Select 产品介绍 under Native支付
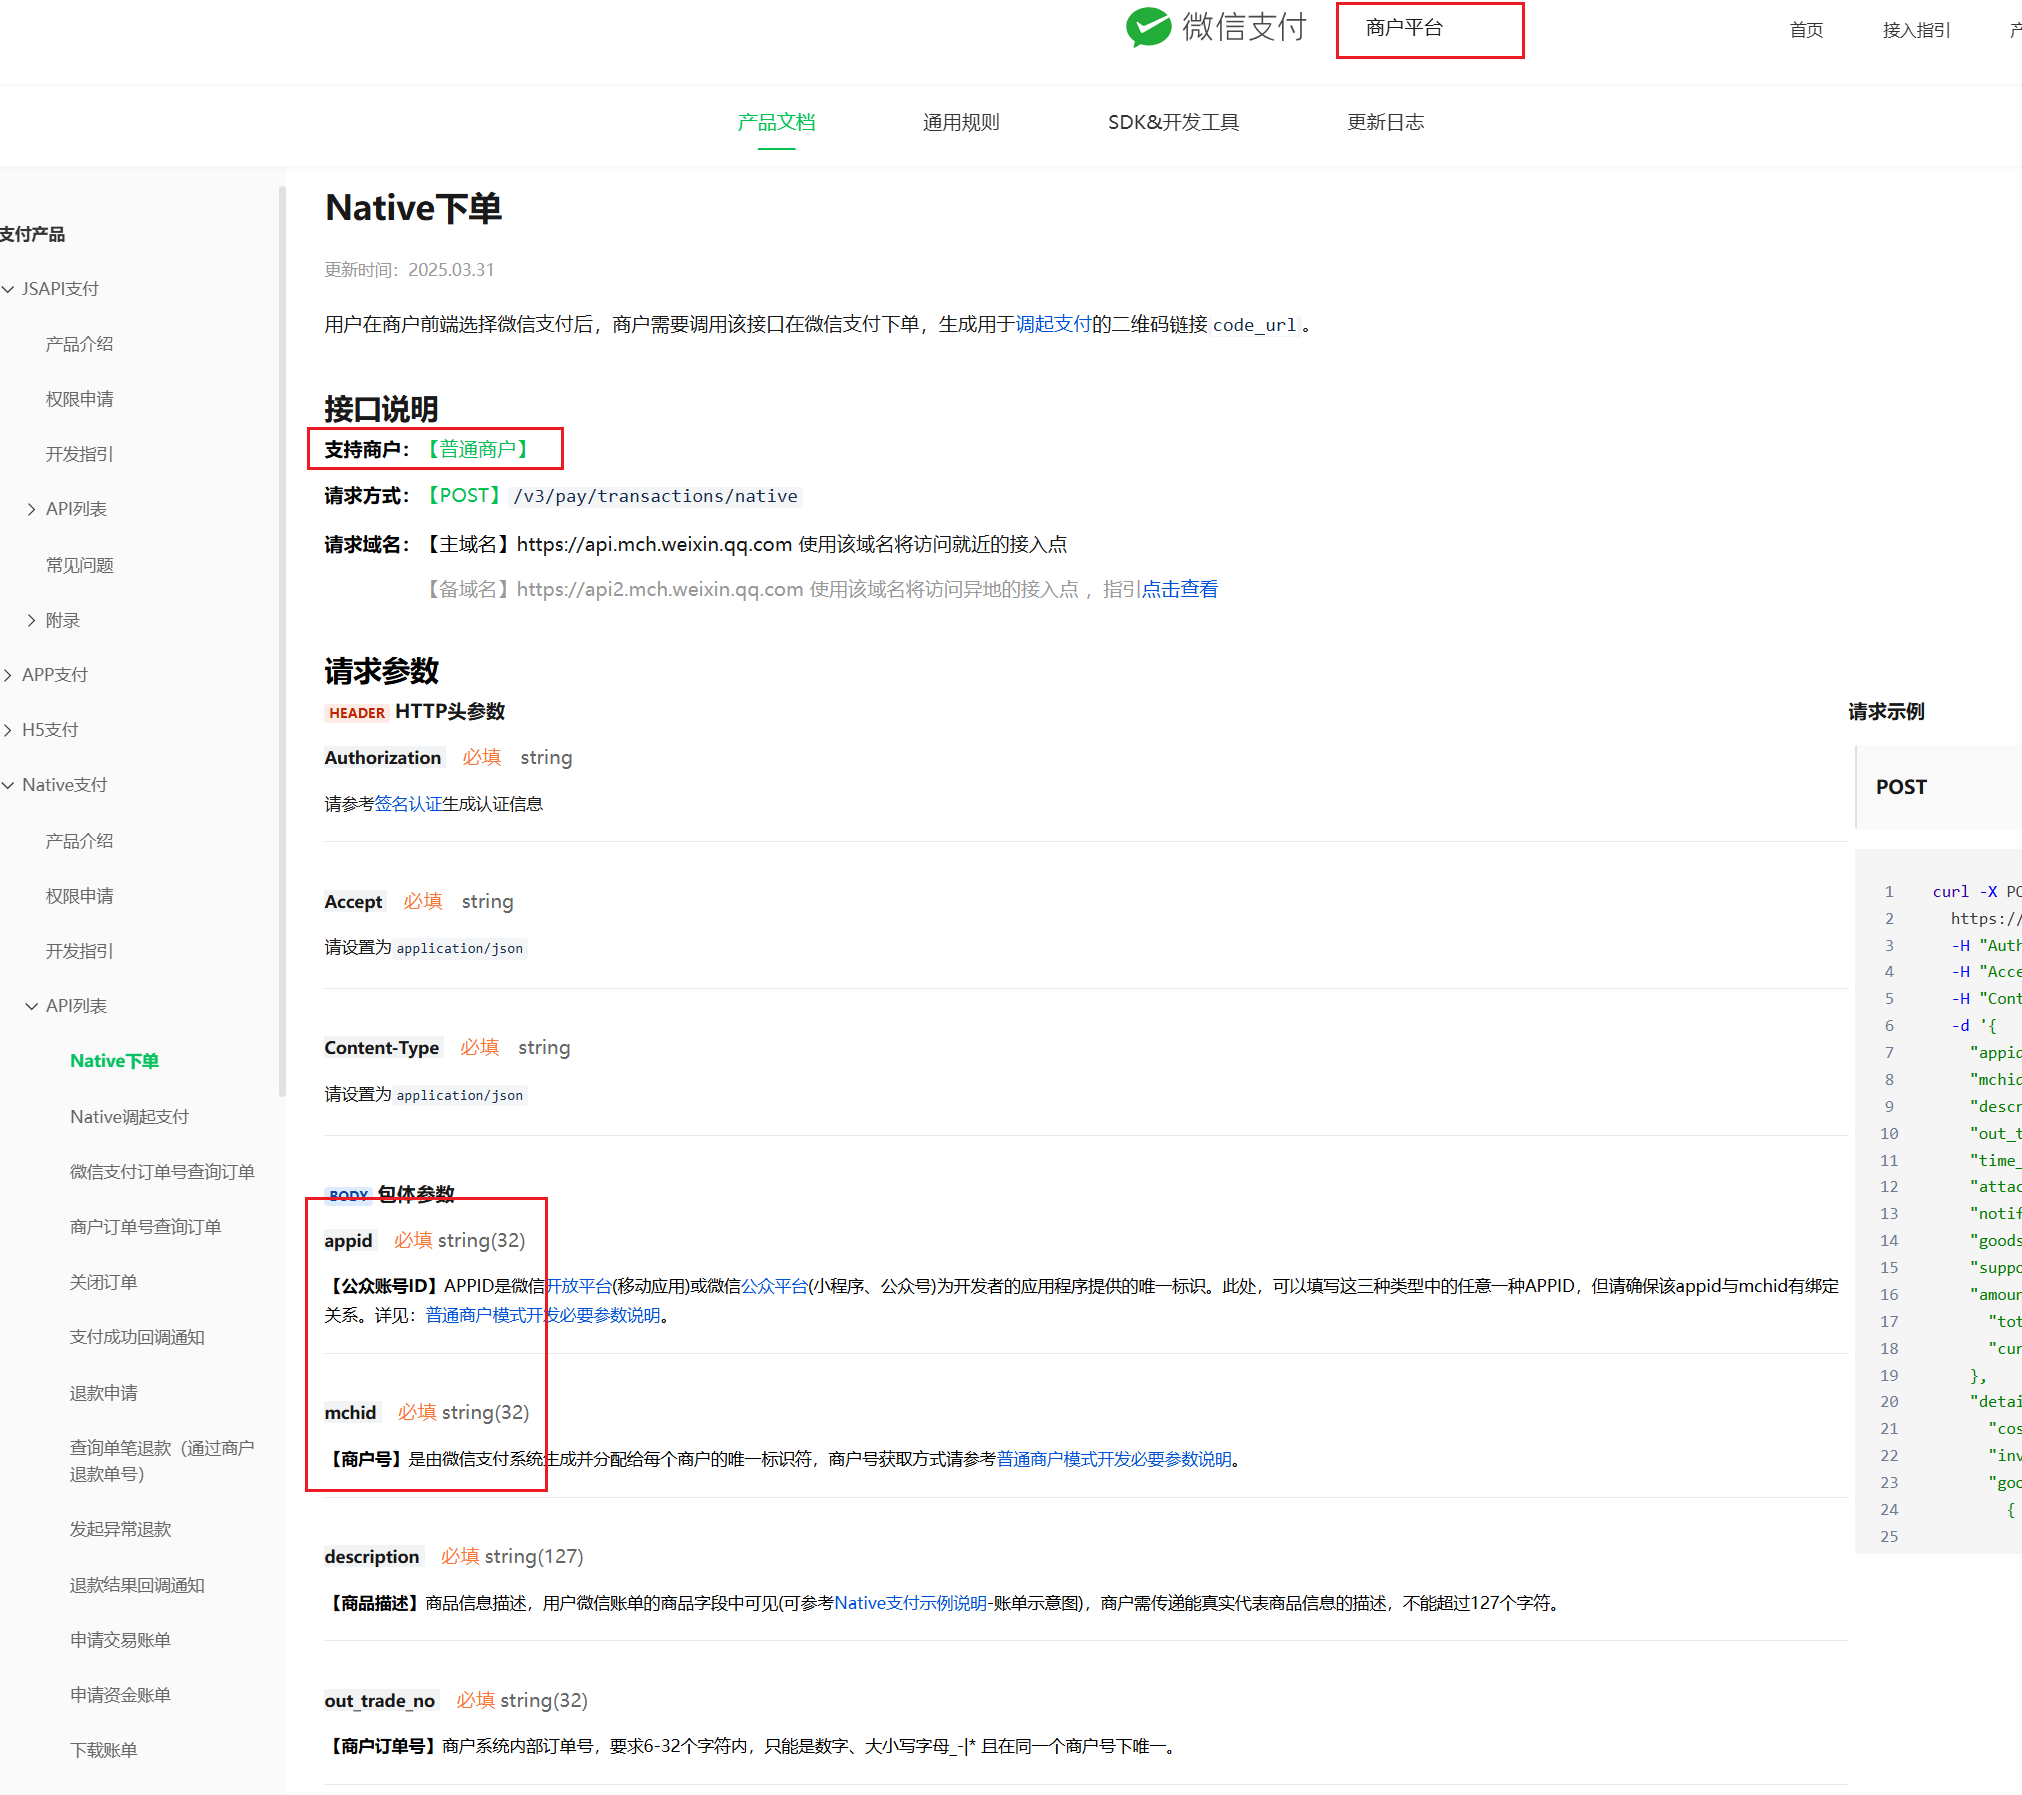 click(79, 841)
